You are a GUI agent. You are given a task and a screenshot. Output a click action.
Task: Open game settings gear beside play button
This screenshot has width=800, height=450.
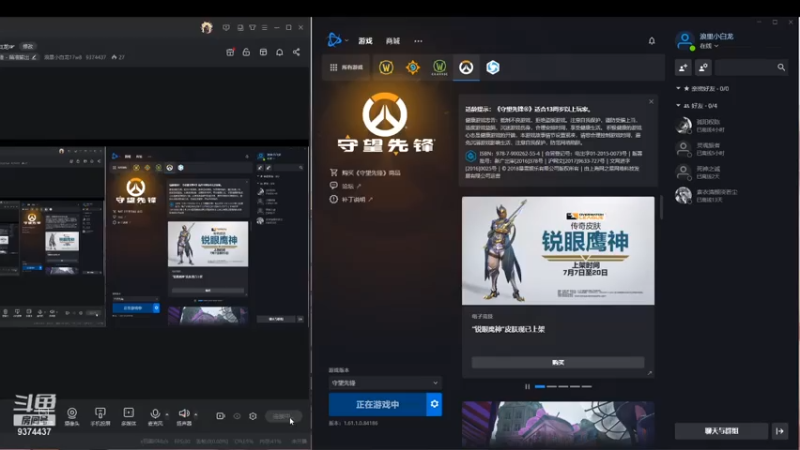tap(434, 404)
